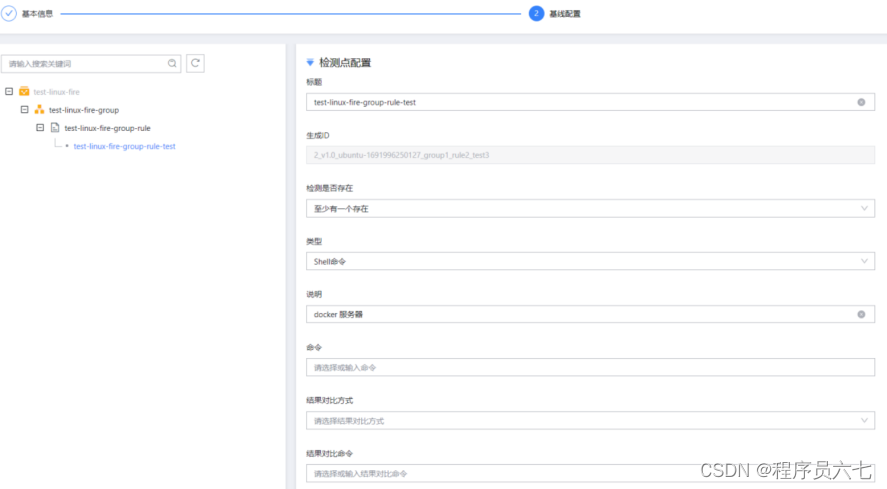Open the 检测是否存在 dropdown
Screen dimensions: 887x489
tap(590, 208)
